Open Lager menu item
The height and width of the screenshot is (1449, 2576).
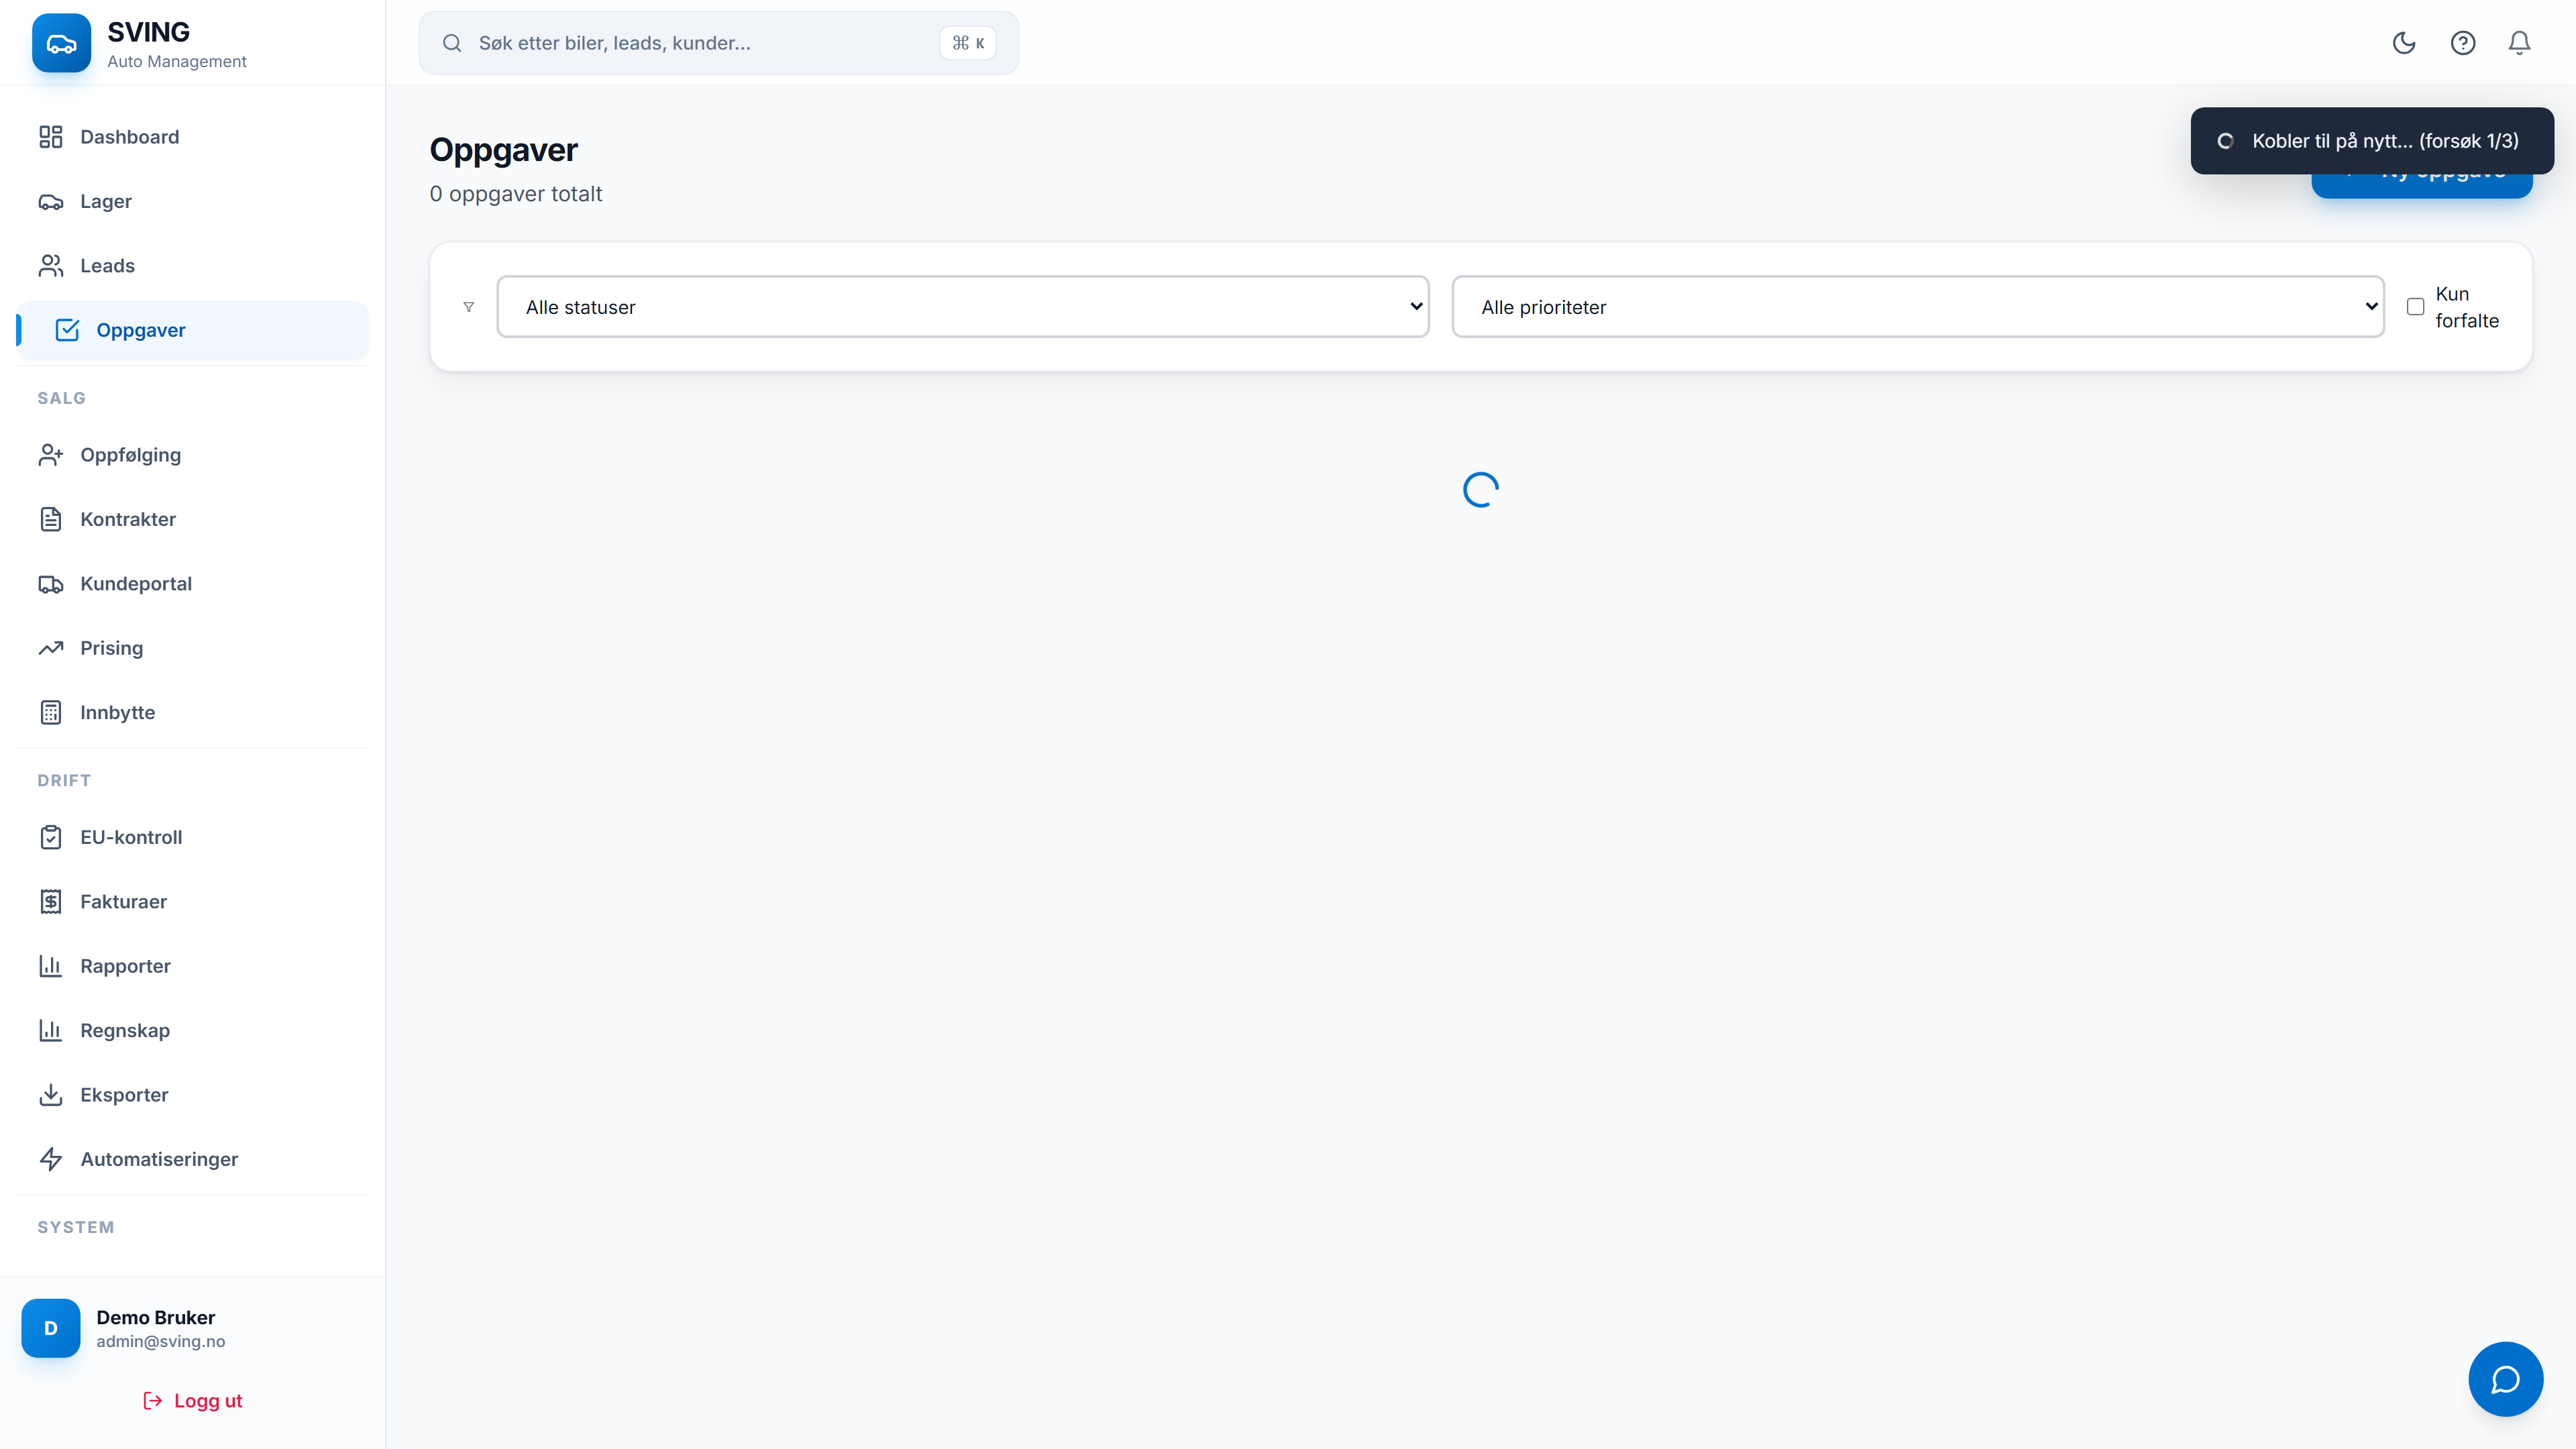(192, 202)
